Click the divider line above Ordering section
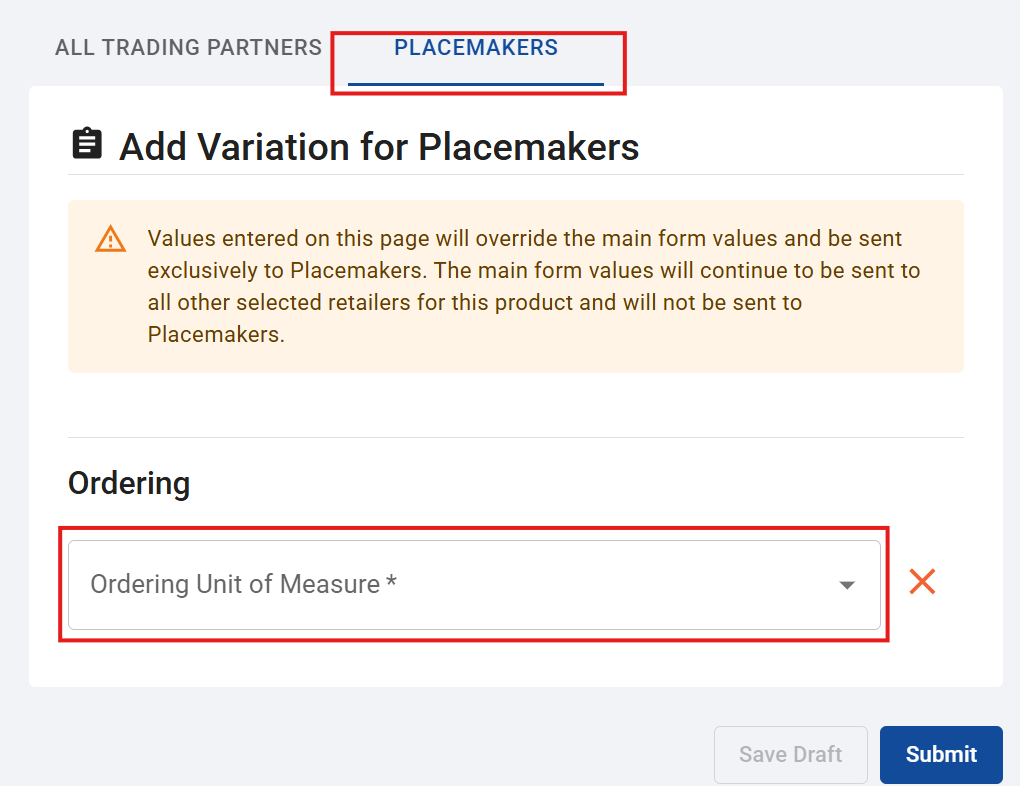 (x=516, y=437)
